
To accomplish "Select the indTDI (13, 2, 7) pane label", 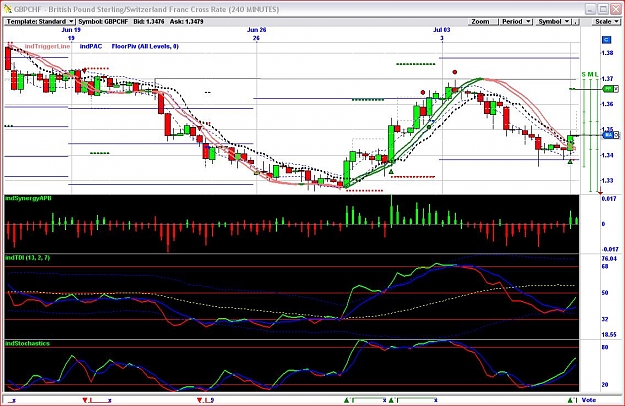I will pos(28,258).
